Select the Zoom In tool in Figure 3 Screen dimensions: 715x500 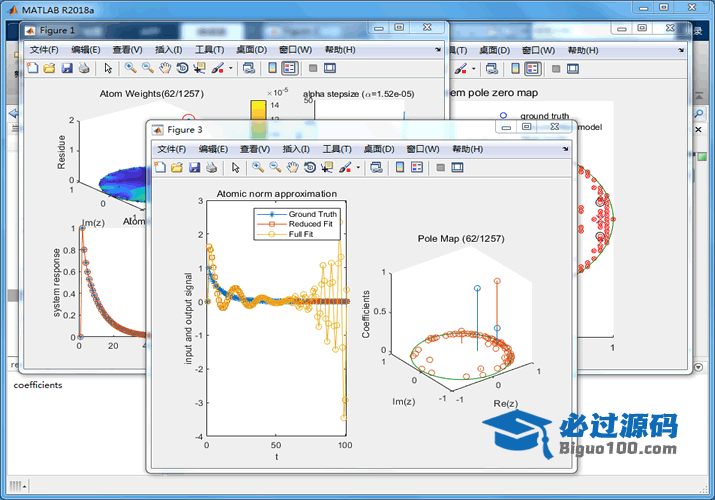(x=258, y=168)
